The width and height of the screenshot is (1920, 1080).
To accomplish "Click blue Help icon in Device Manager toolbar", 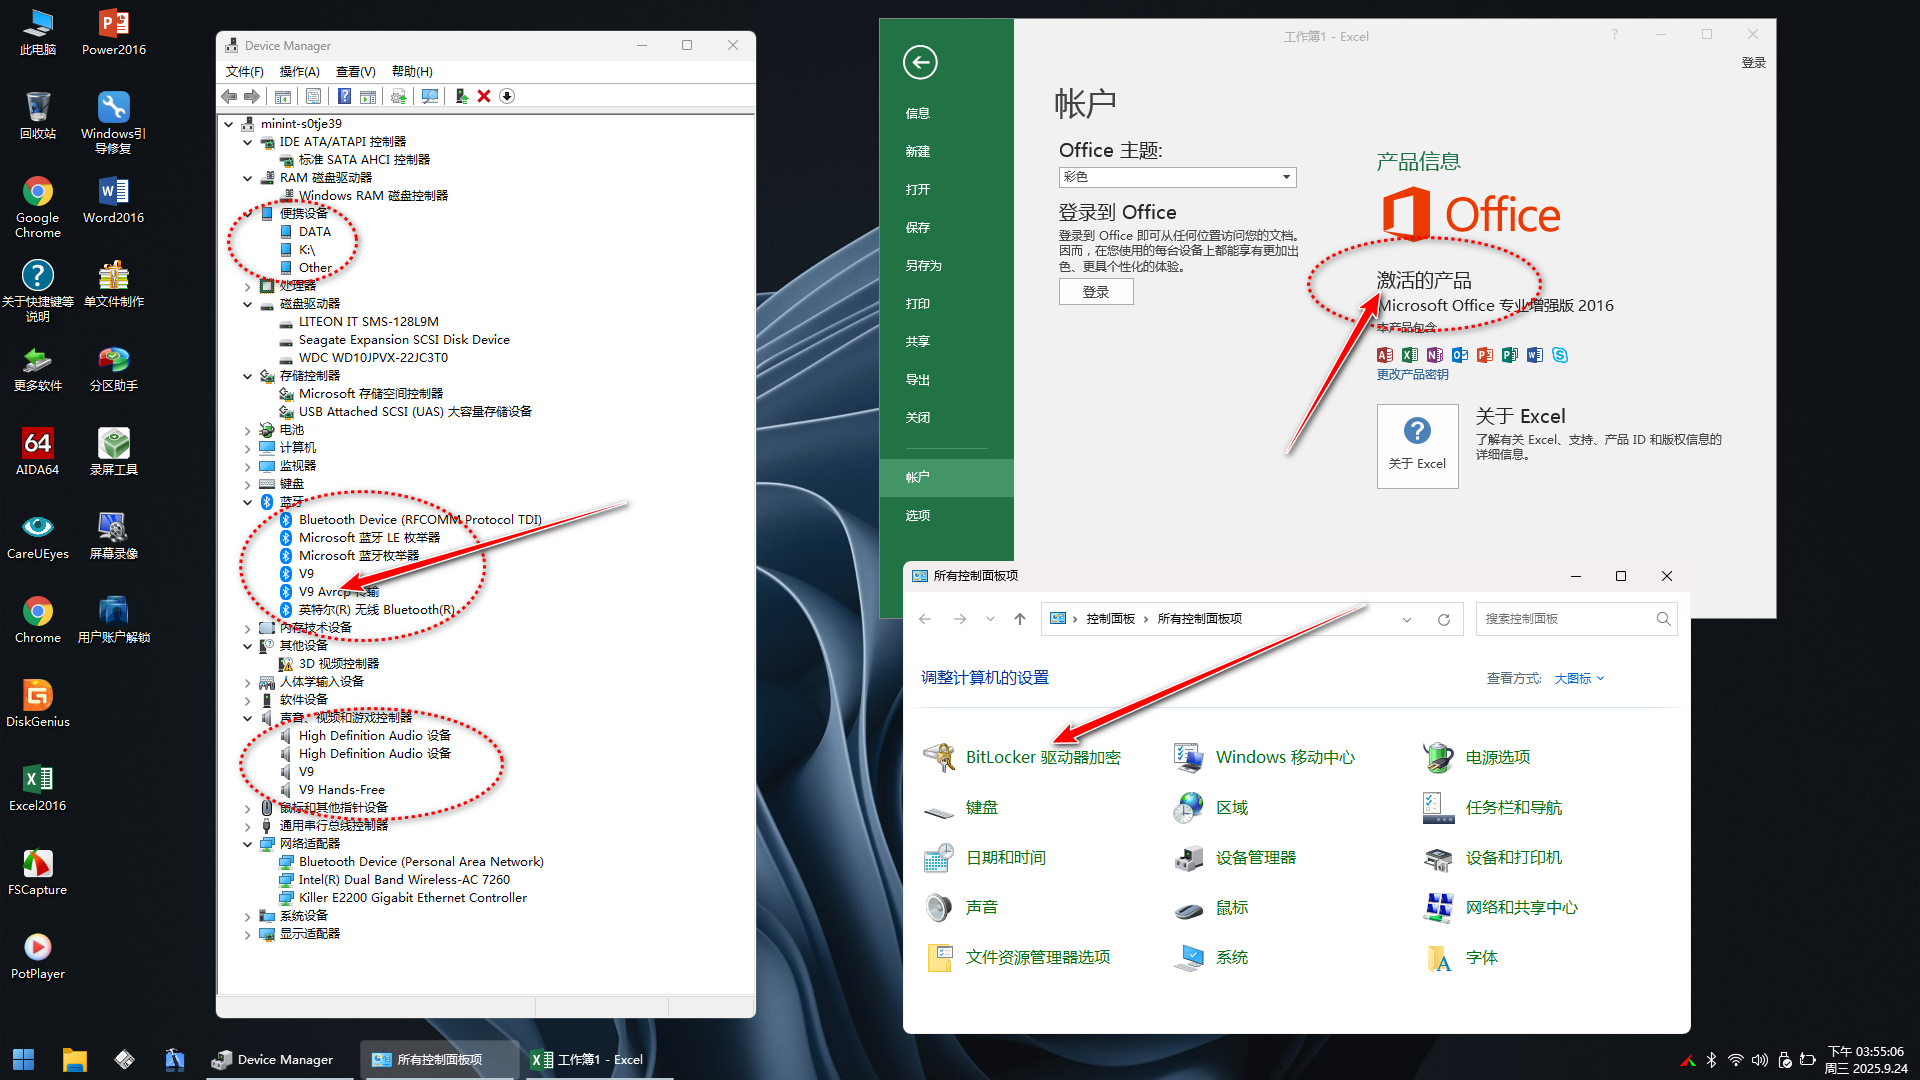I will (344, 96).
